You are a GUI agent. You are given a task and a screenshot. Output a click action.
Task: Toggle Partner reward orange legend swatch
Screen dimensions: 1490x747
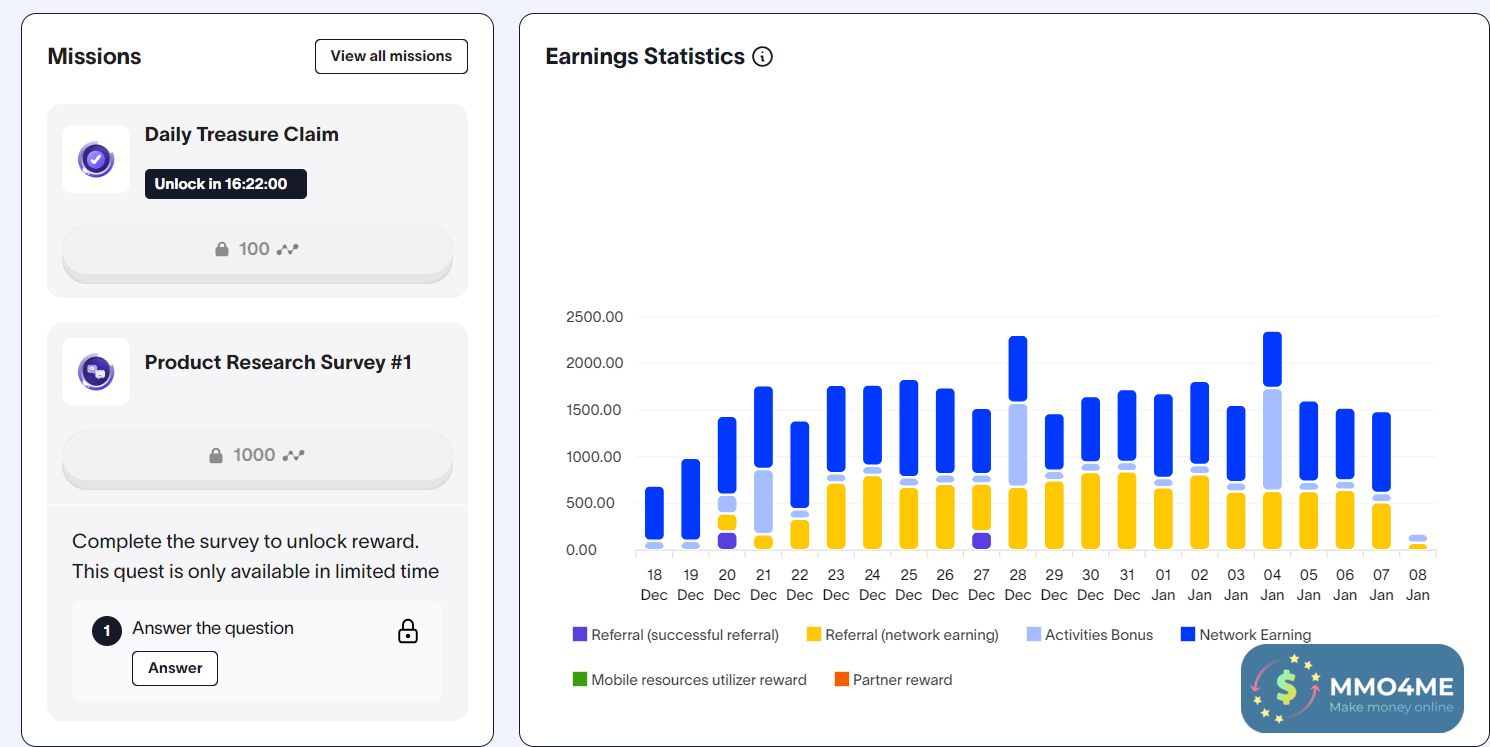coord(841,680)
